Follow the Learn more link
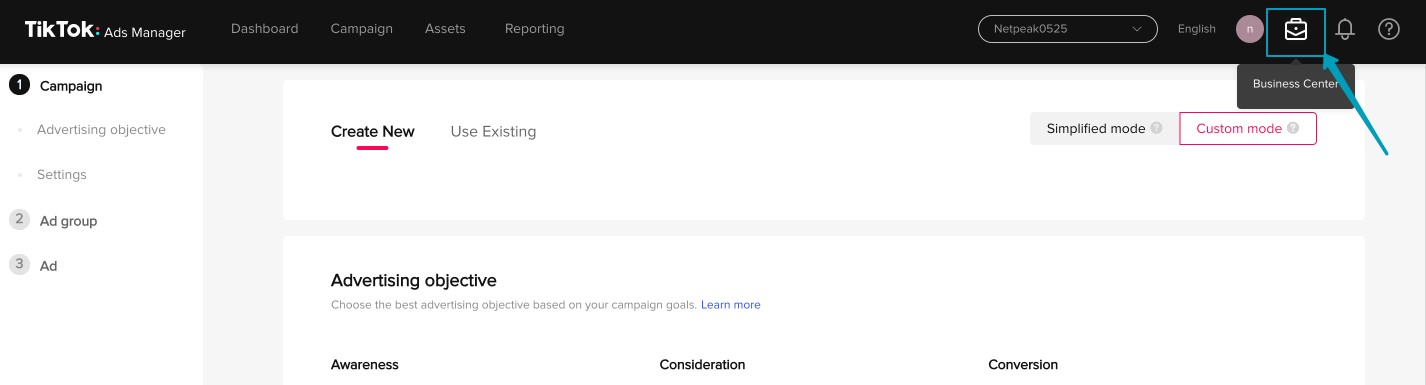Screen dimensions: 1426x385 point(731,305)
